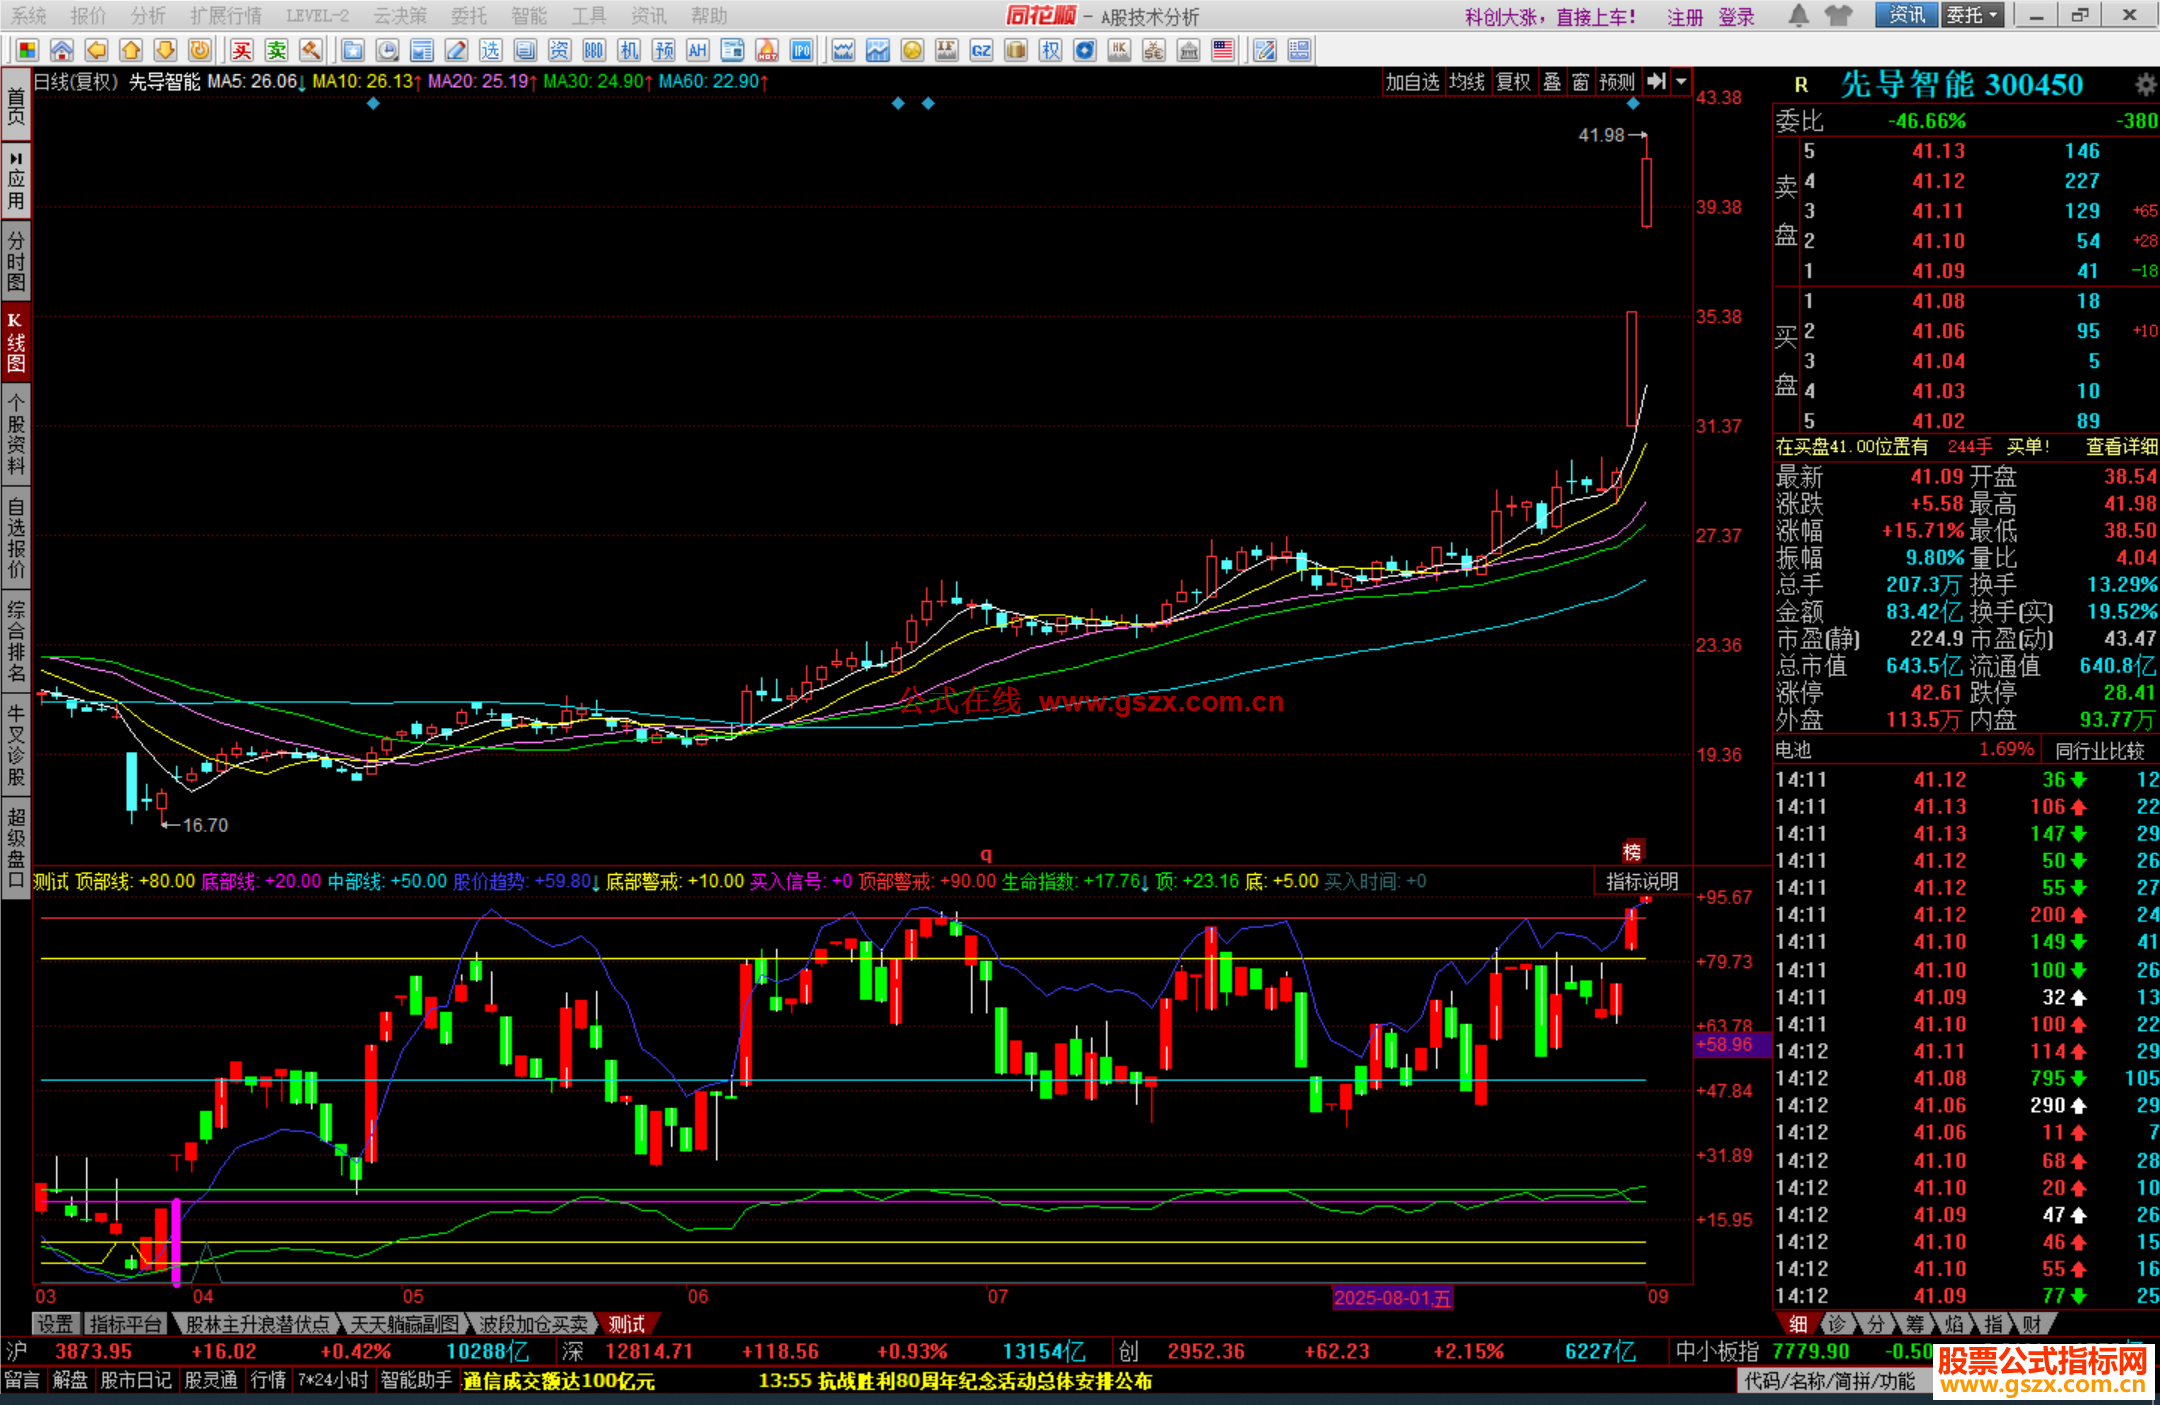The width and height of the screenshot is (2160, 1405).
Task: Click the home page house icon
Action: click(62, 50)
